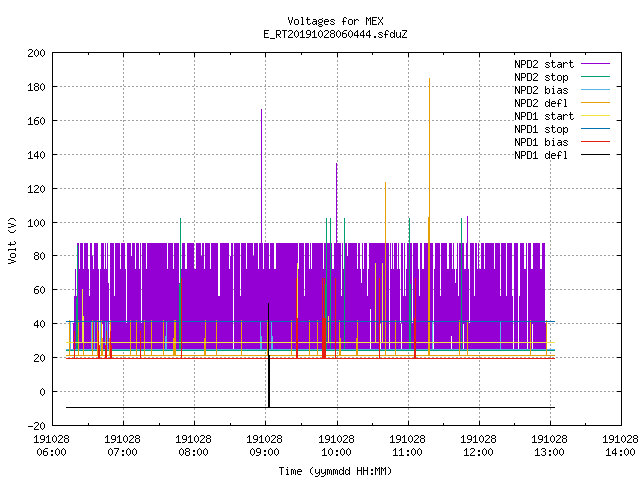Click the x-axis tick label 191028 06:00
Screen dimensions: 640x480
point(51,445)
